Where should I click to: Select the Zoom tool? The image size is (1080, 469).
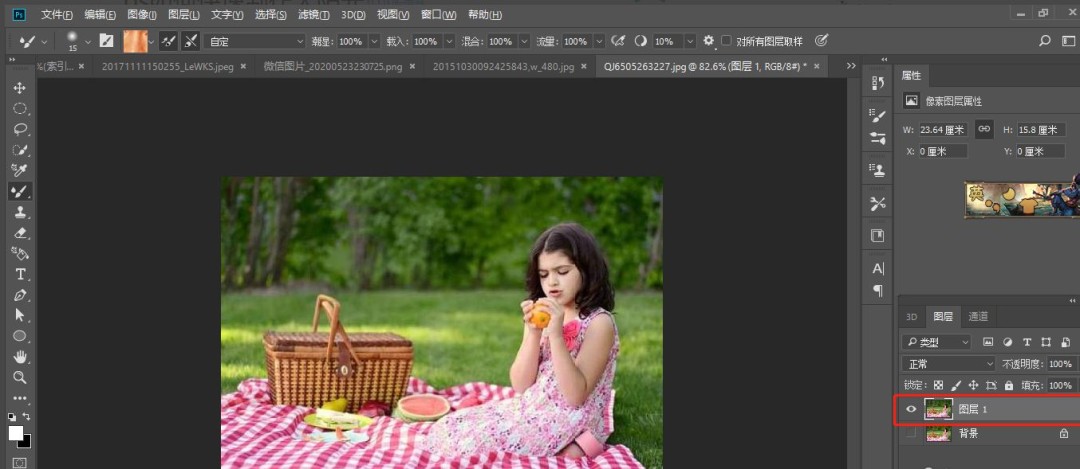(x=19, y=377)
